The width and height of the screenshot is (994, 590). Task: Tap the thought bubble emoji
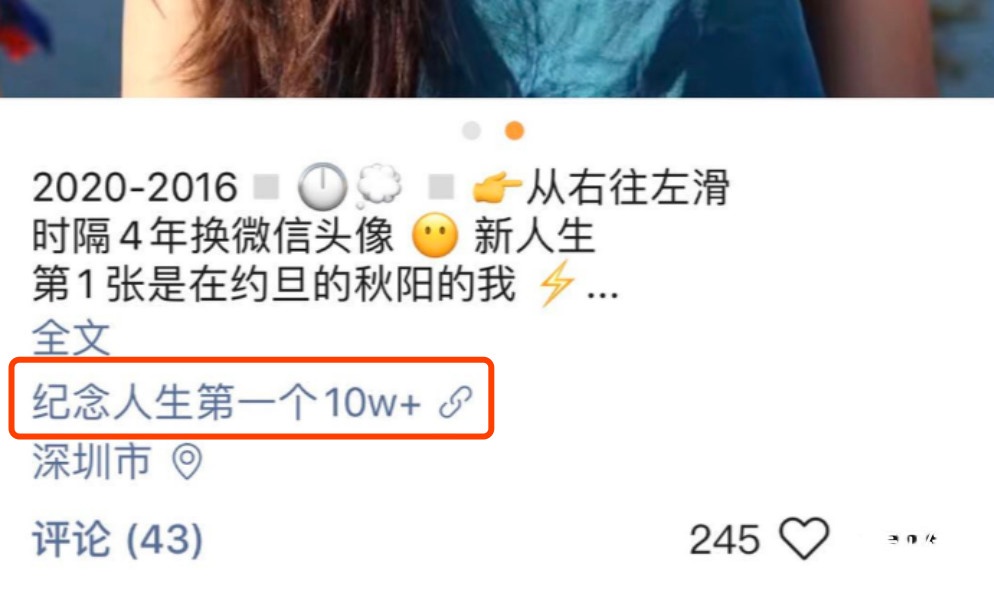(378, 187)
